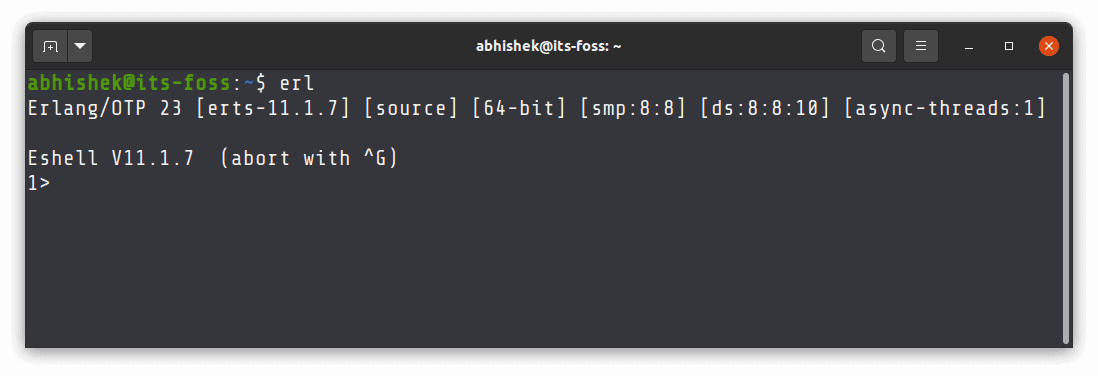Click the Erlang shell prompt 1>
This screenshot has height=376, width=1098.
point(39,183)
